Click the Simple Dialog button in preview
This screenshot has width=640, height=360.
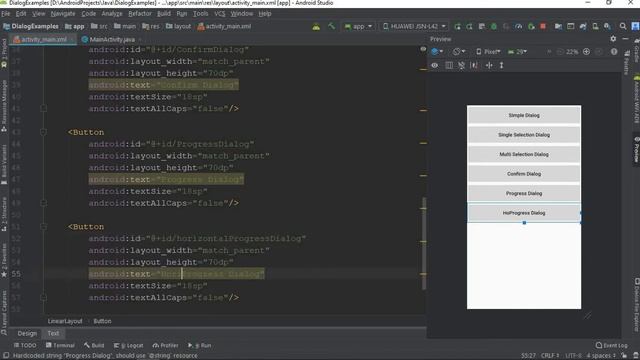coord(524,116)
